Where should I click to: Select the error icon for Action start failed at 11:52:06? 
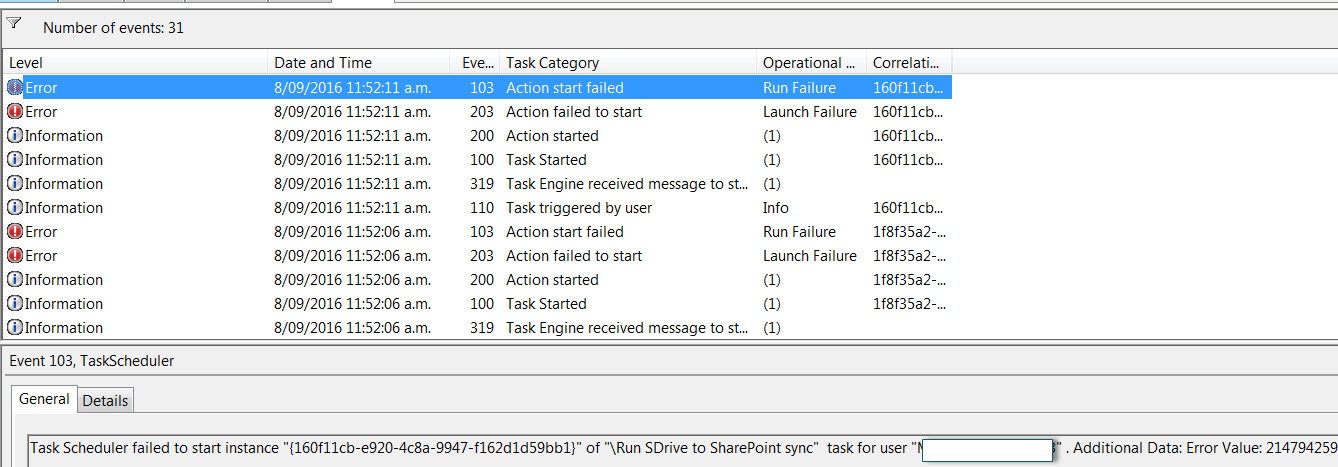coord(15,232)
